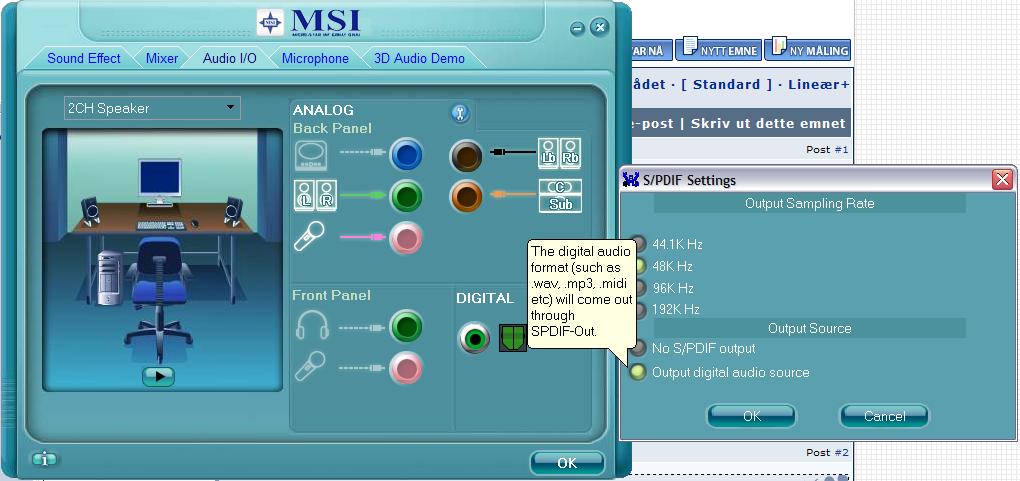This screenshot has height=481, width=1020.
Task: Click the pink microphone jack on the Back Panel
Action: click(406, 238)
